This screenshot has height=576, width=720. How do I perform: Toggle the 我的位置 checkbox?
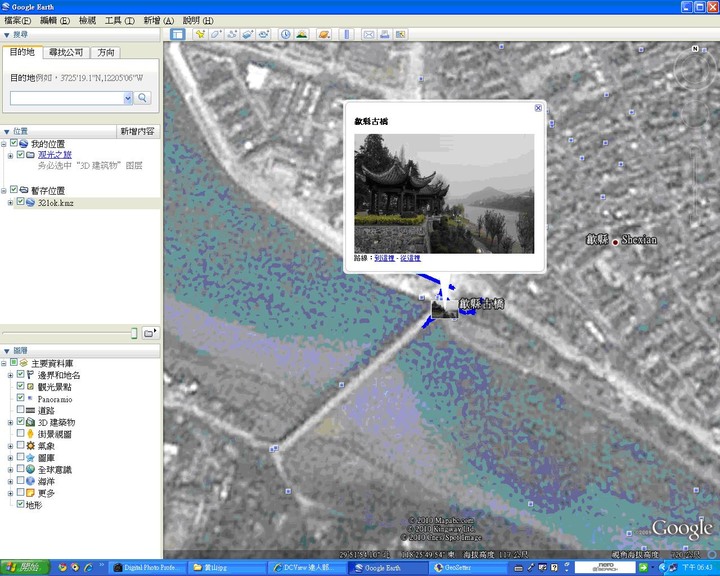(x=14, y=143)
